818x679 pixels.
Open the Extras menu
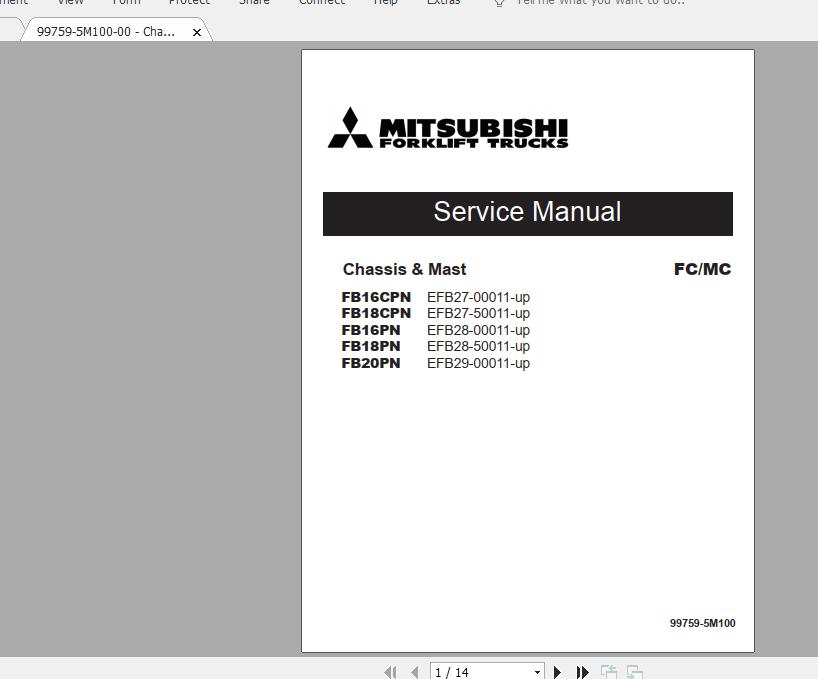tap(443, 2)
